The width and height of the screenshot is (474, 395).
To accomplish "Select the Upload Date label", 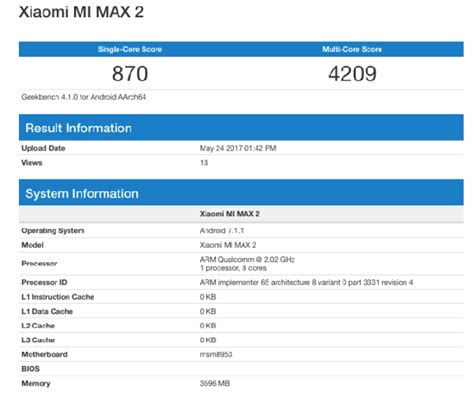I will click(43, 148).
